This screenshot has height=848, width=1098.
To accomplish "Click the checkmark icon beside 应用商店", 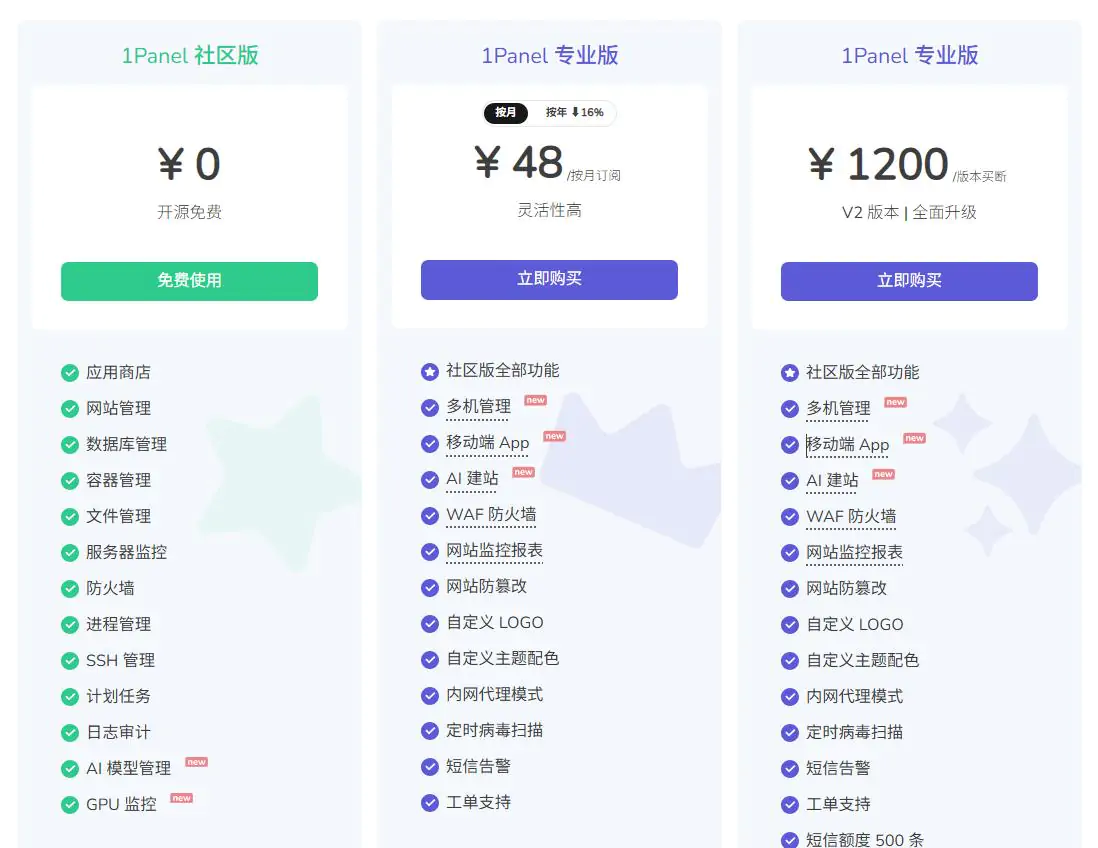I will [69, 372].
